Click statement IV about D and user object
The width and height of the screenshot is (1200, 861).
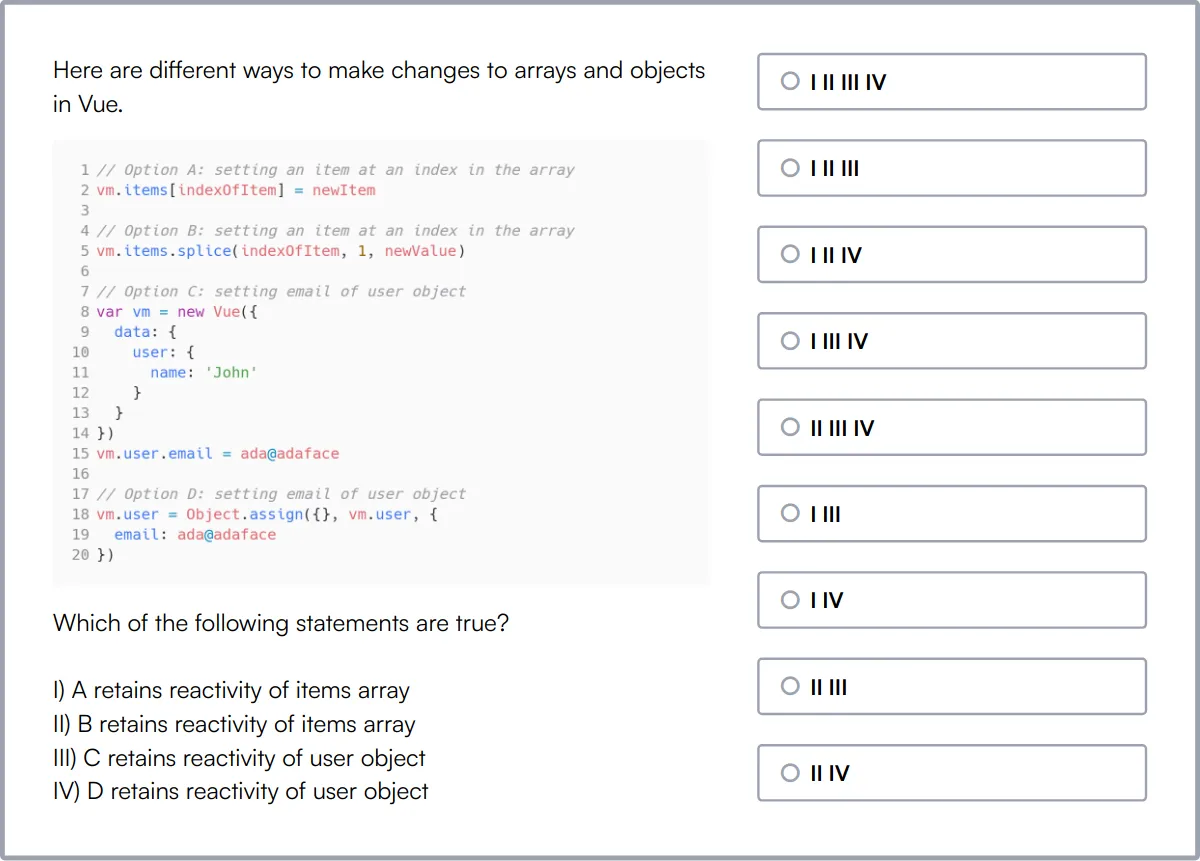click(241, 791)
